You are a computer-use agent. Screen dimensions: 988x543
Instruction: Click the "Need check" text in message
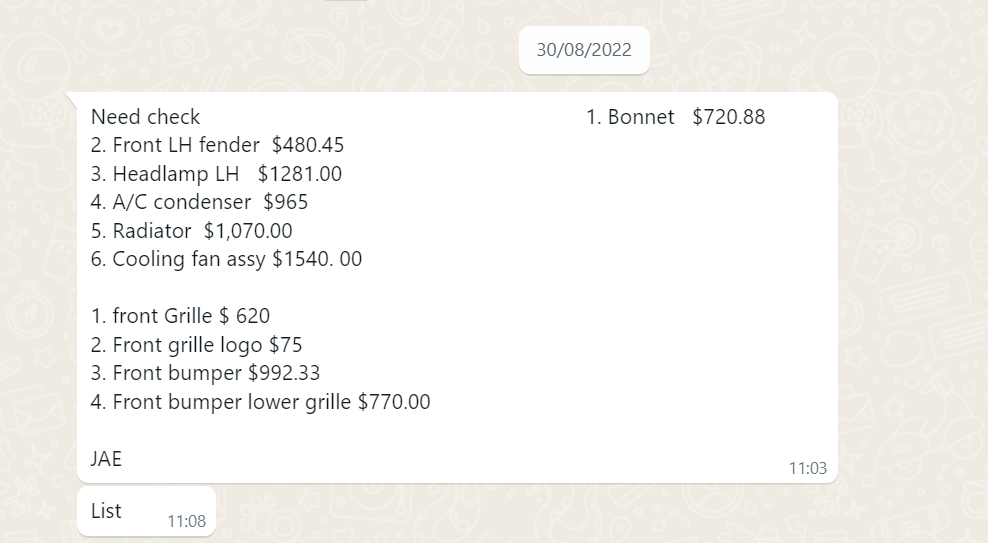click(x=145, y=117)
